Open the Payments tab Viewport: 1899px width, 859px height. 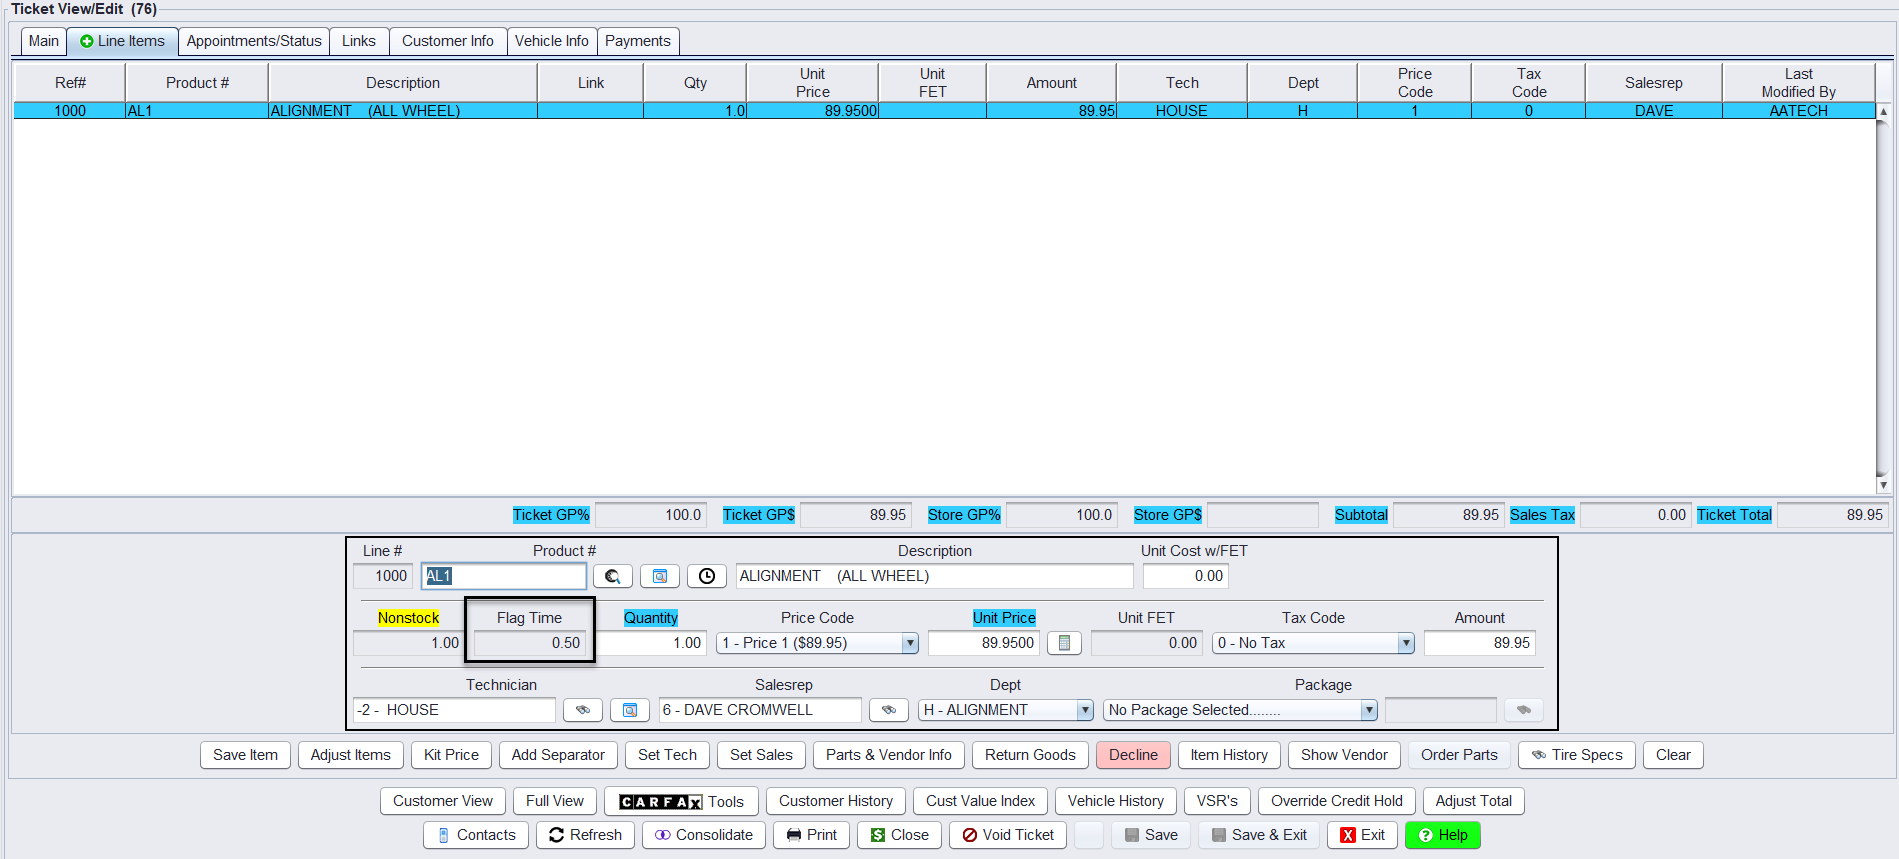click(x=637, y=41)
